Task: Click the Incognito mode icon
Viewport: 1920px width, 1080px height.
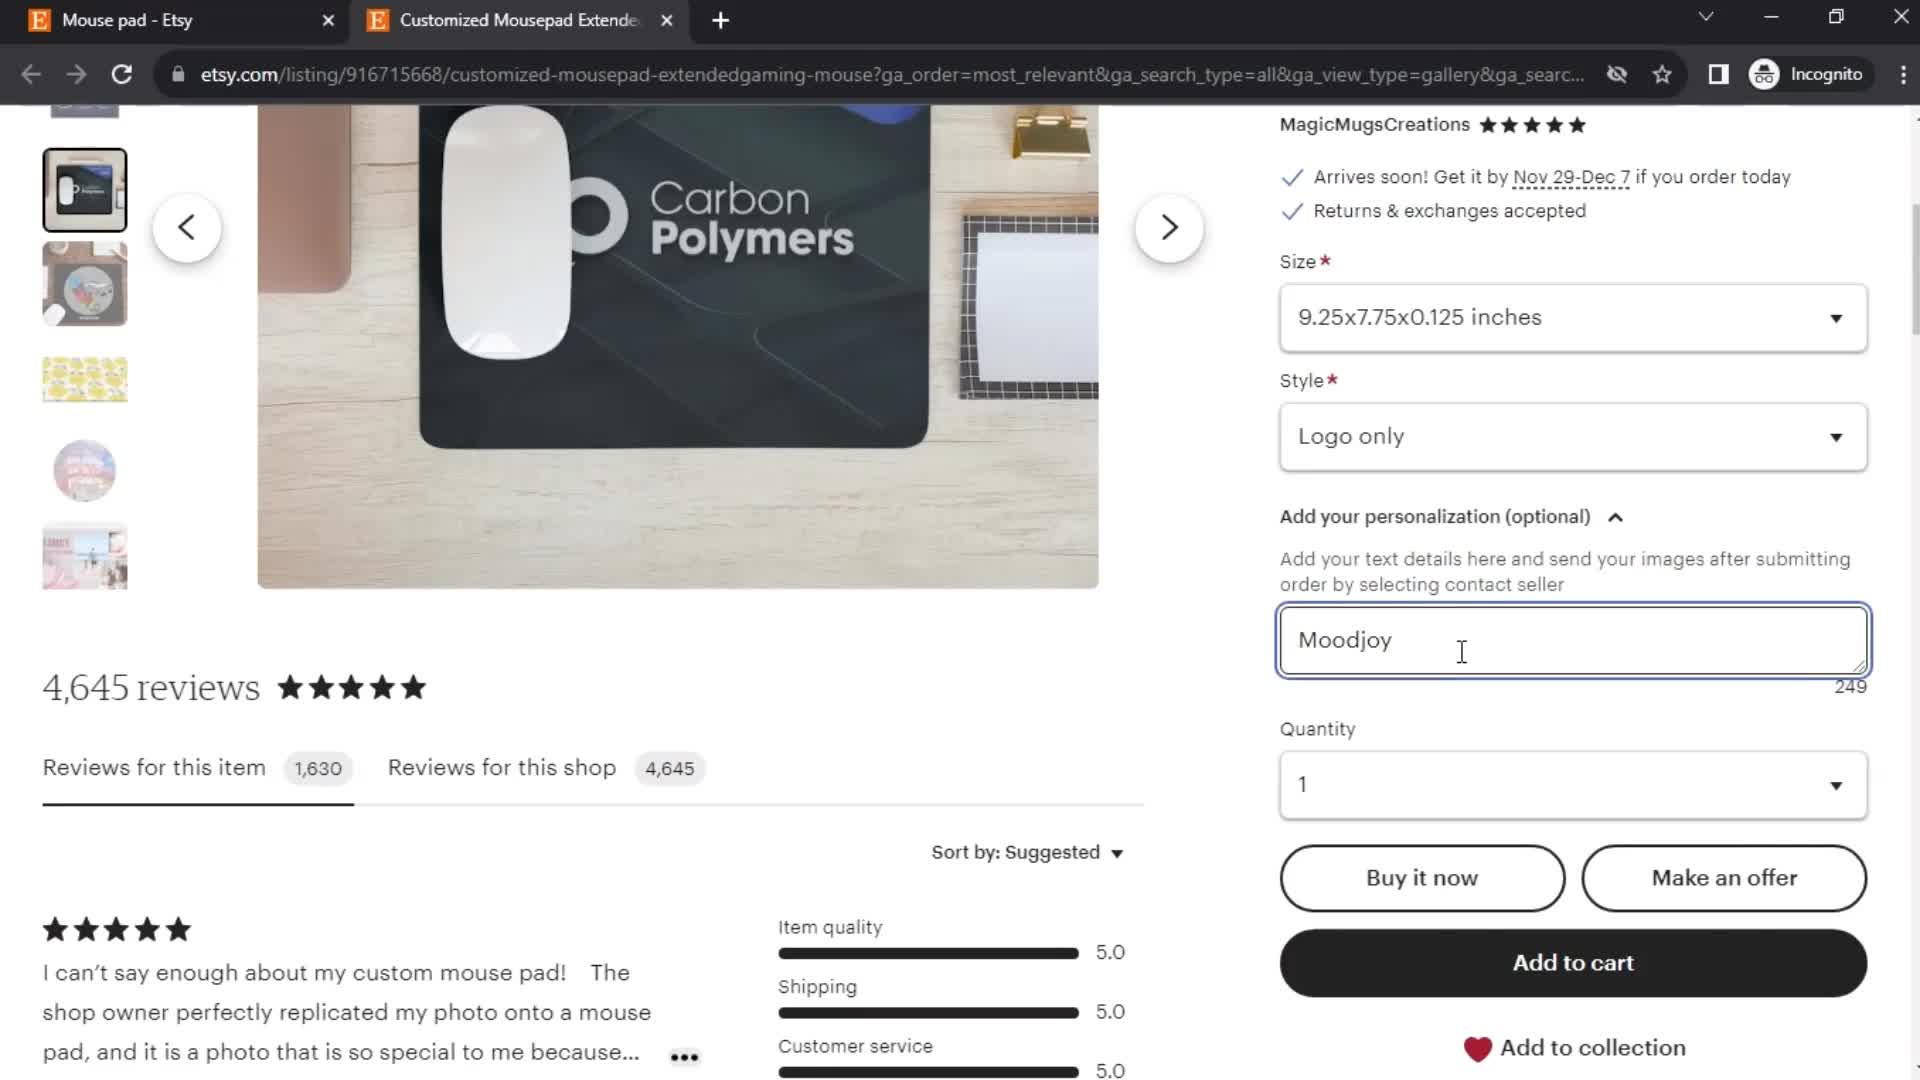Action: [1767, 74]
